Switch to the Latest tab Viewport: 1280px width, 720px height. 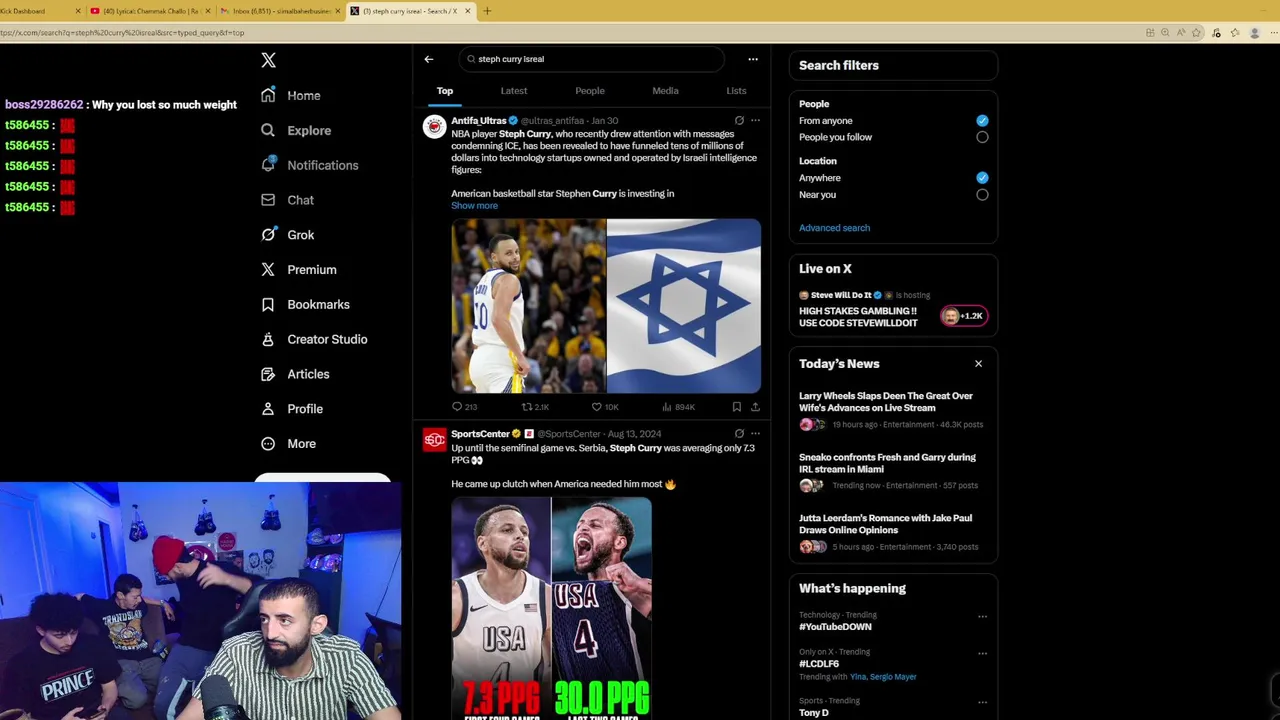[514, 91]
